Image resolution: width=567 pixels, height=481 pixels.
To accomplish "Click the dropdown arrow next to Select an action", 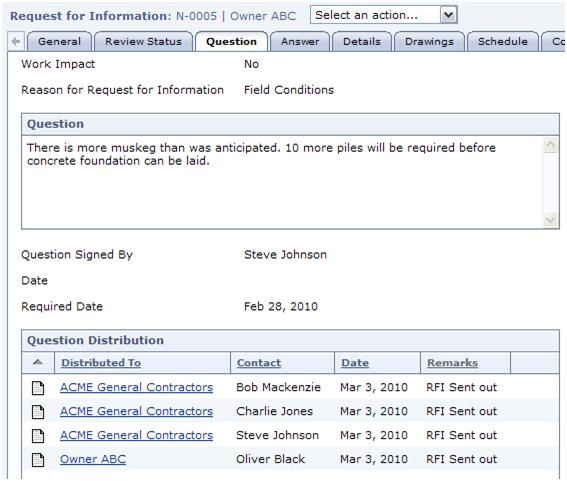I will 448,15.
